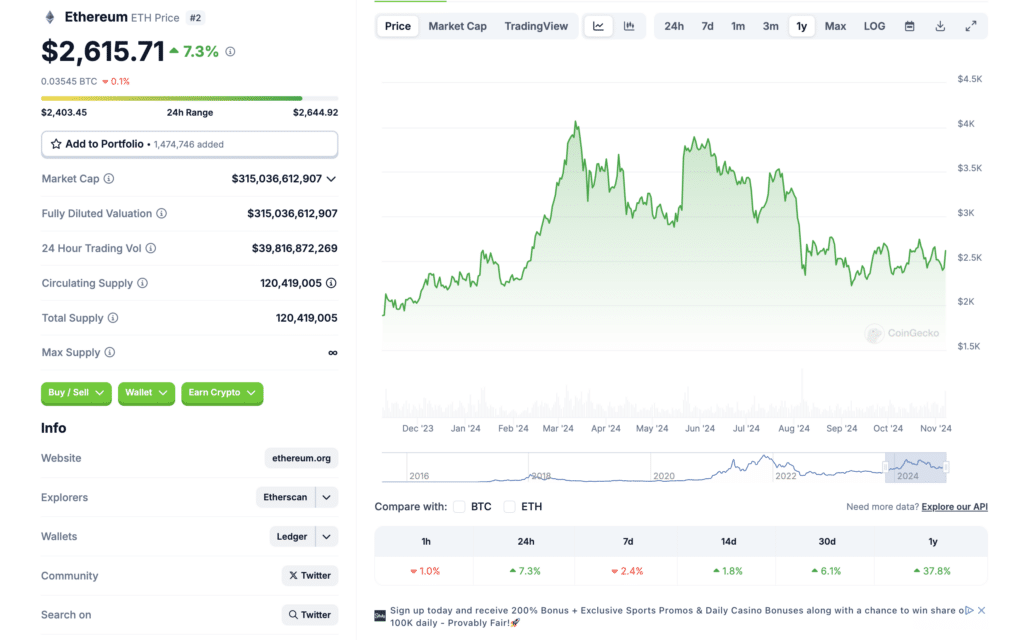
Task: Set chart range to 24h
Action: click(x=674, y=26)
